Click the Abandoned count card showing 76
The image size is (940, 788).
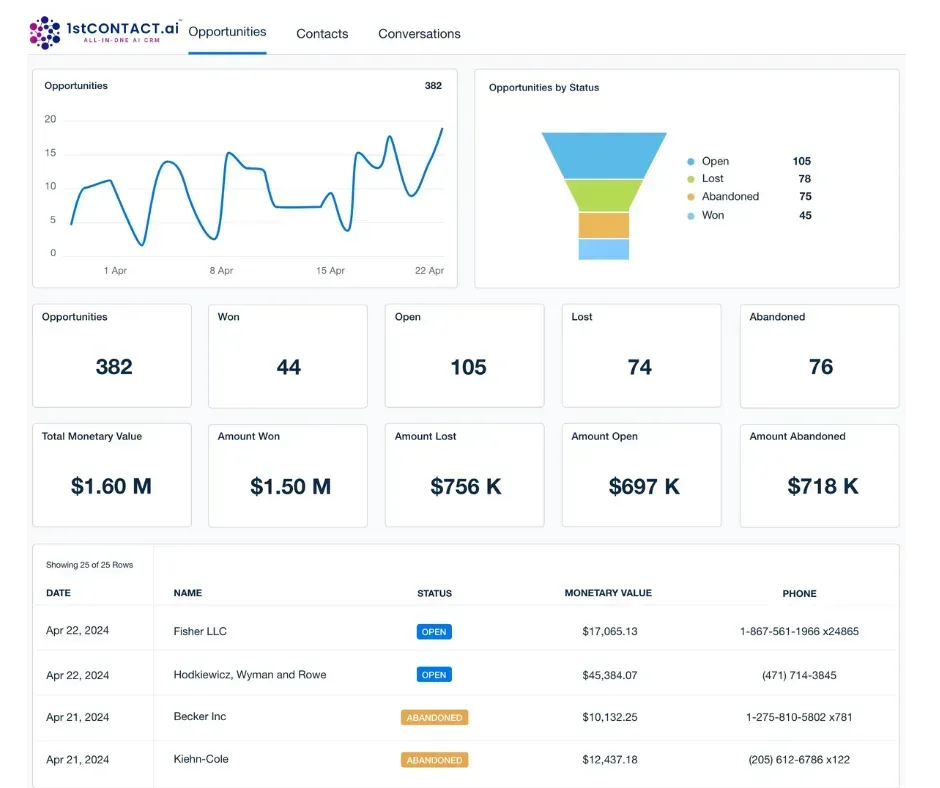[820, 356]
